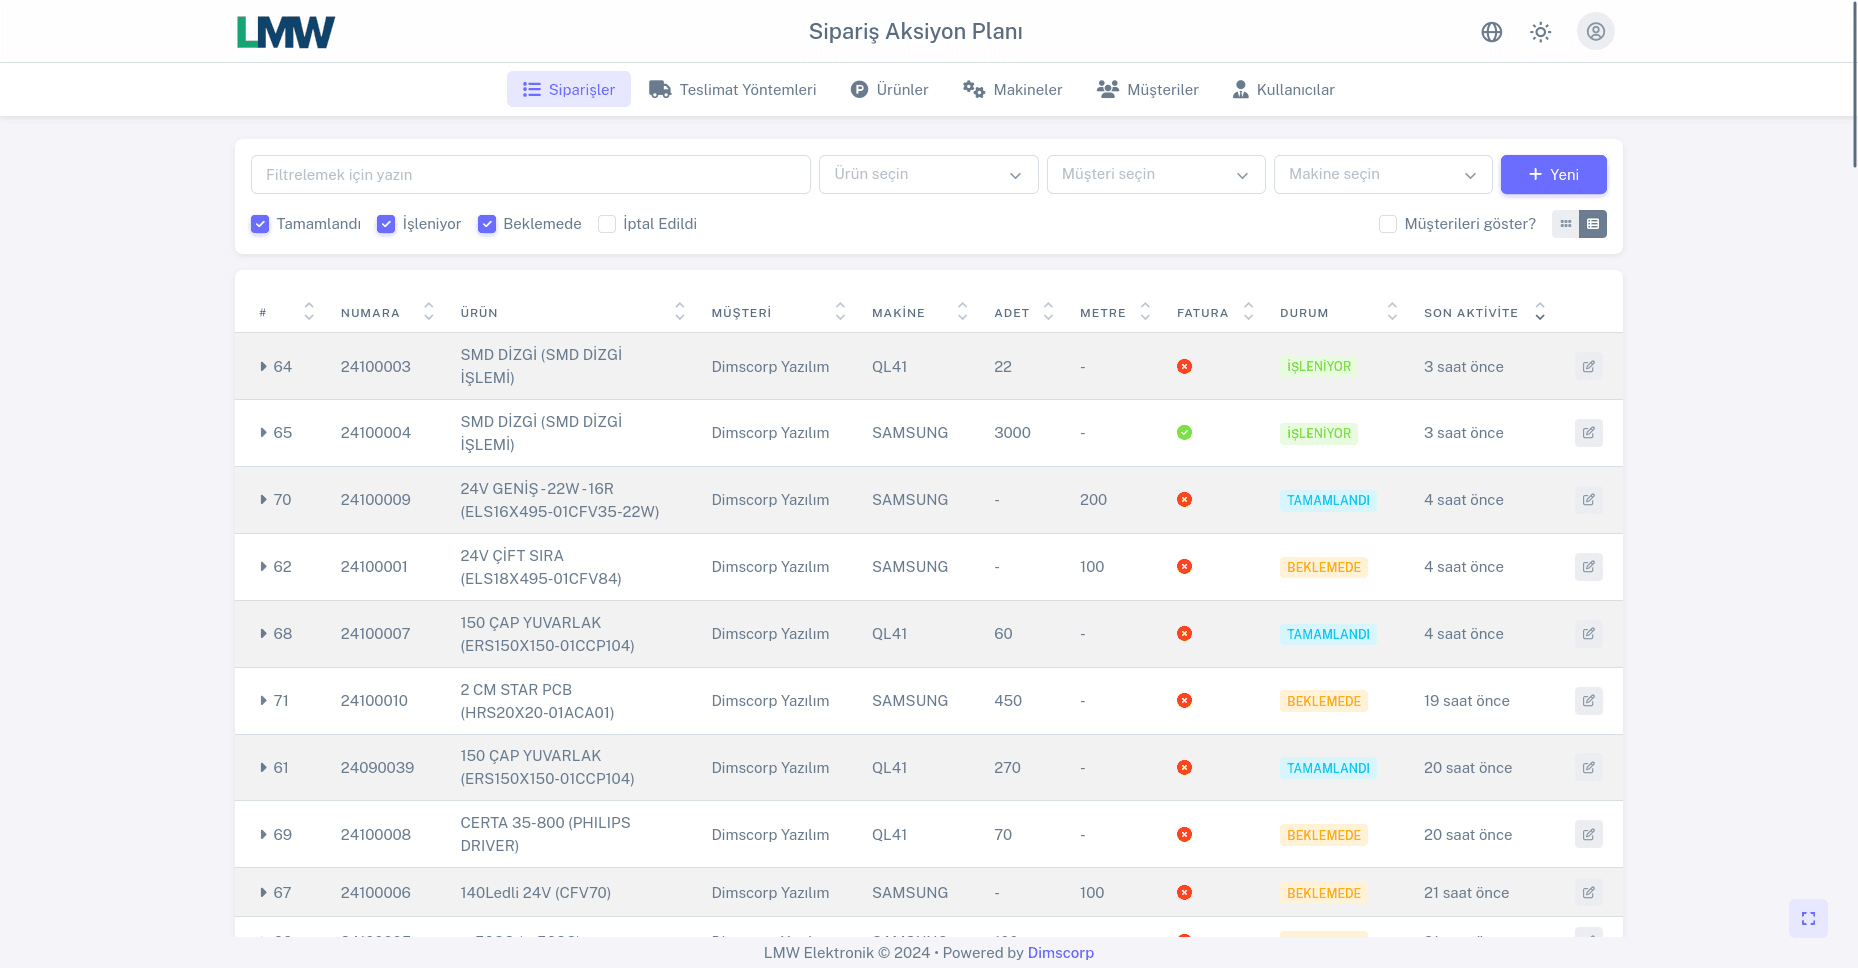Image resolution: width=1858 pixels, height=968 pixels.
Task: Uncheck the Tamamlandı checkbox
Action: tap(260, 224)
